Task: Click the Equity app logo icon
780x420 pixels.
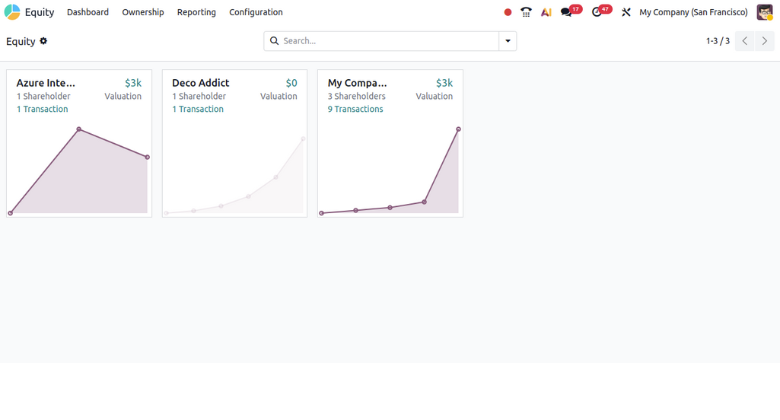Action: (12, 12)
